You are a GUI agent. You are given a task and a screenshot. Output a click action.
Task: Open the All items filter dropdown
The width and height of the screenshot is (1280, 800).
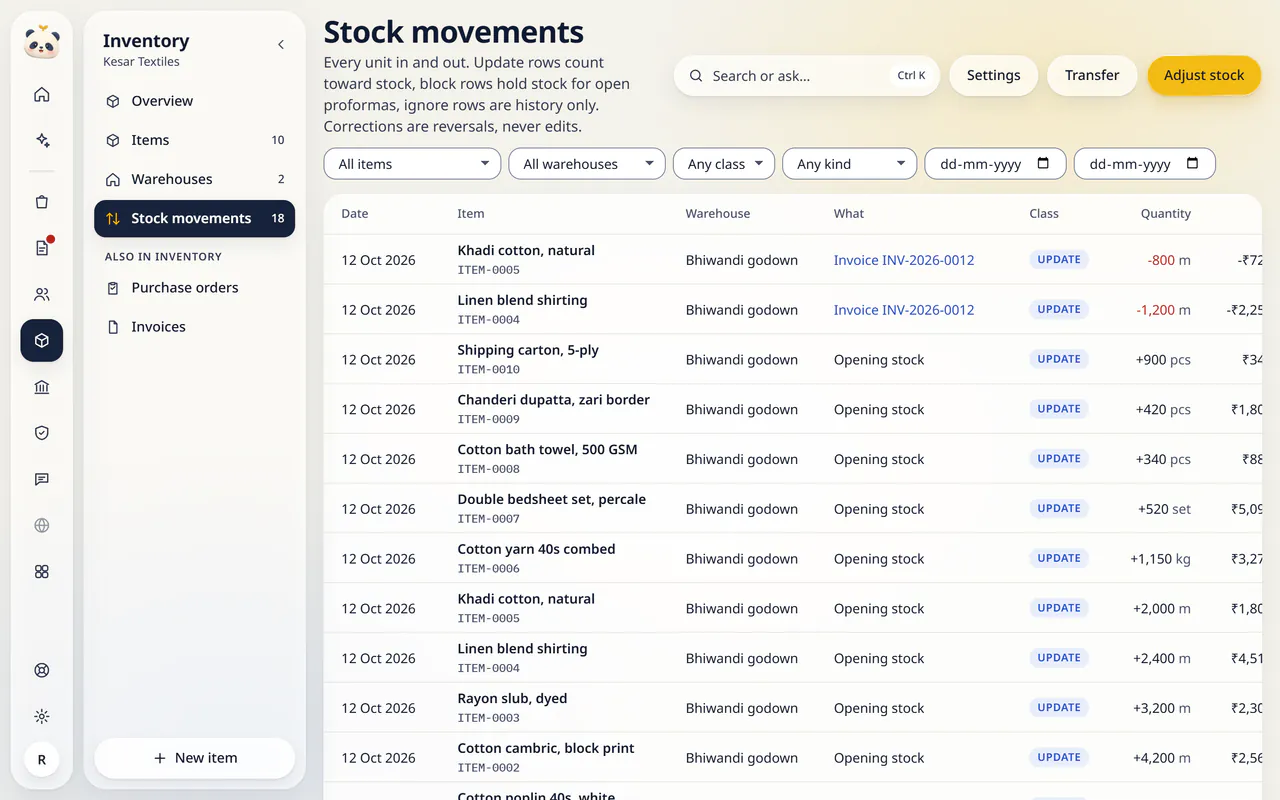pyautogui.click(x=412, y=164)
